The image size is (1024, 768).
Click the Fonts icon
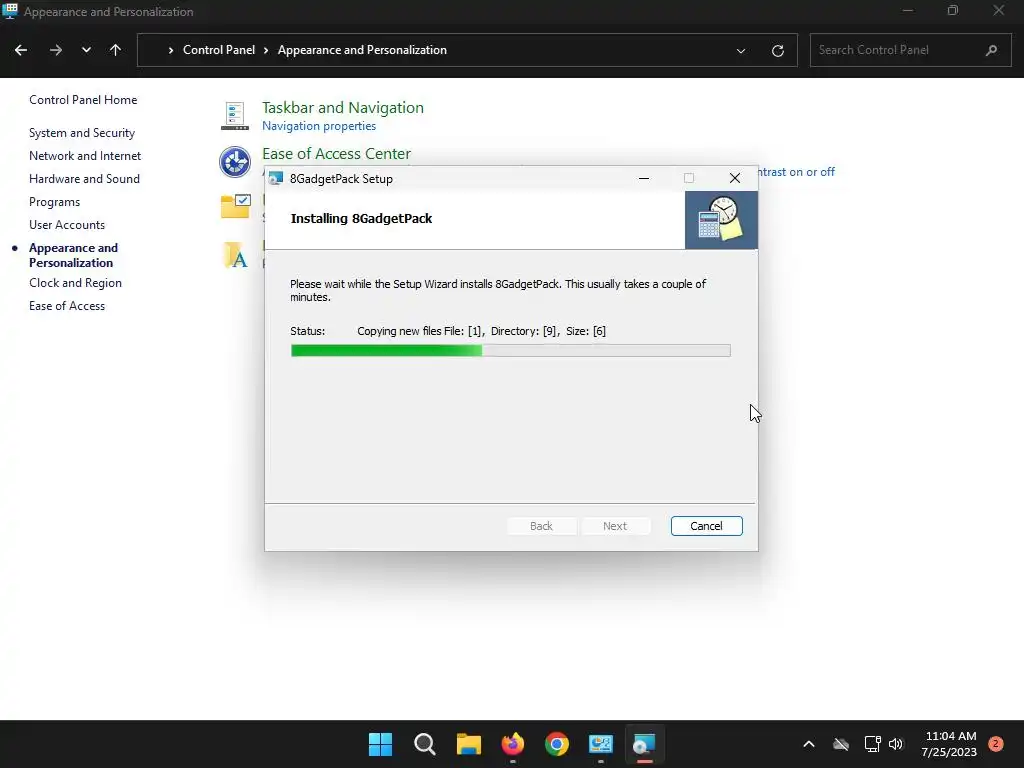point(235,255)
